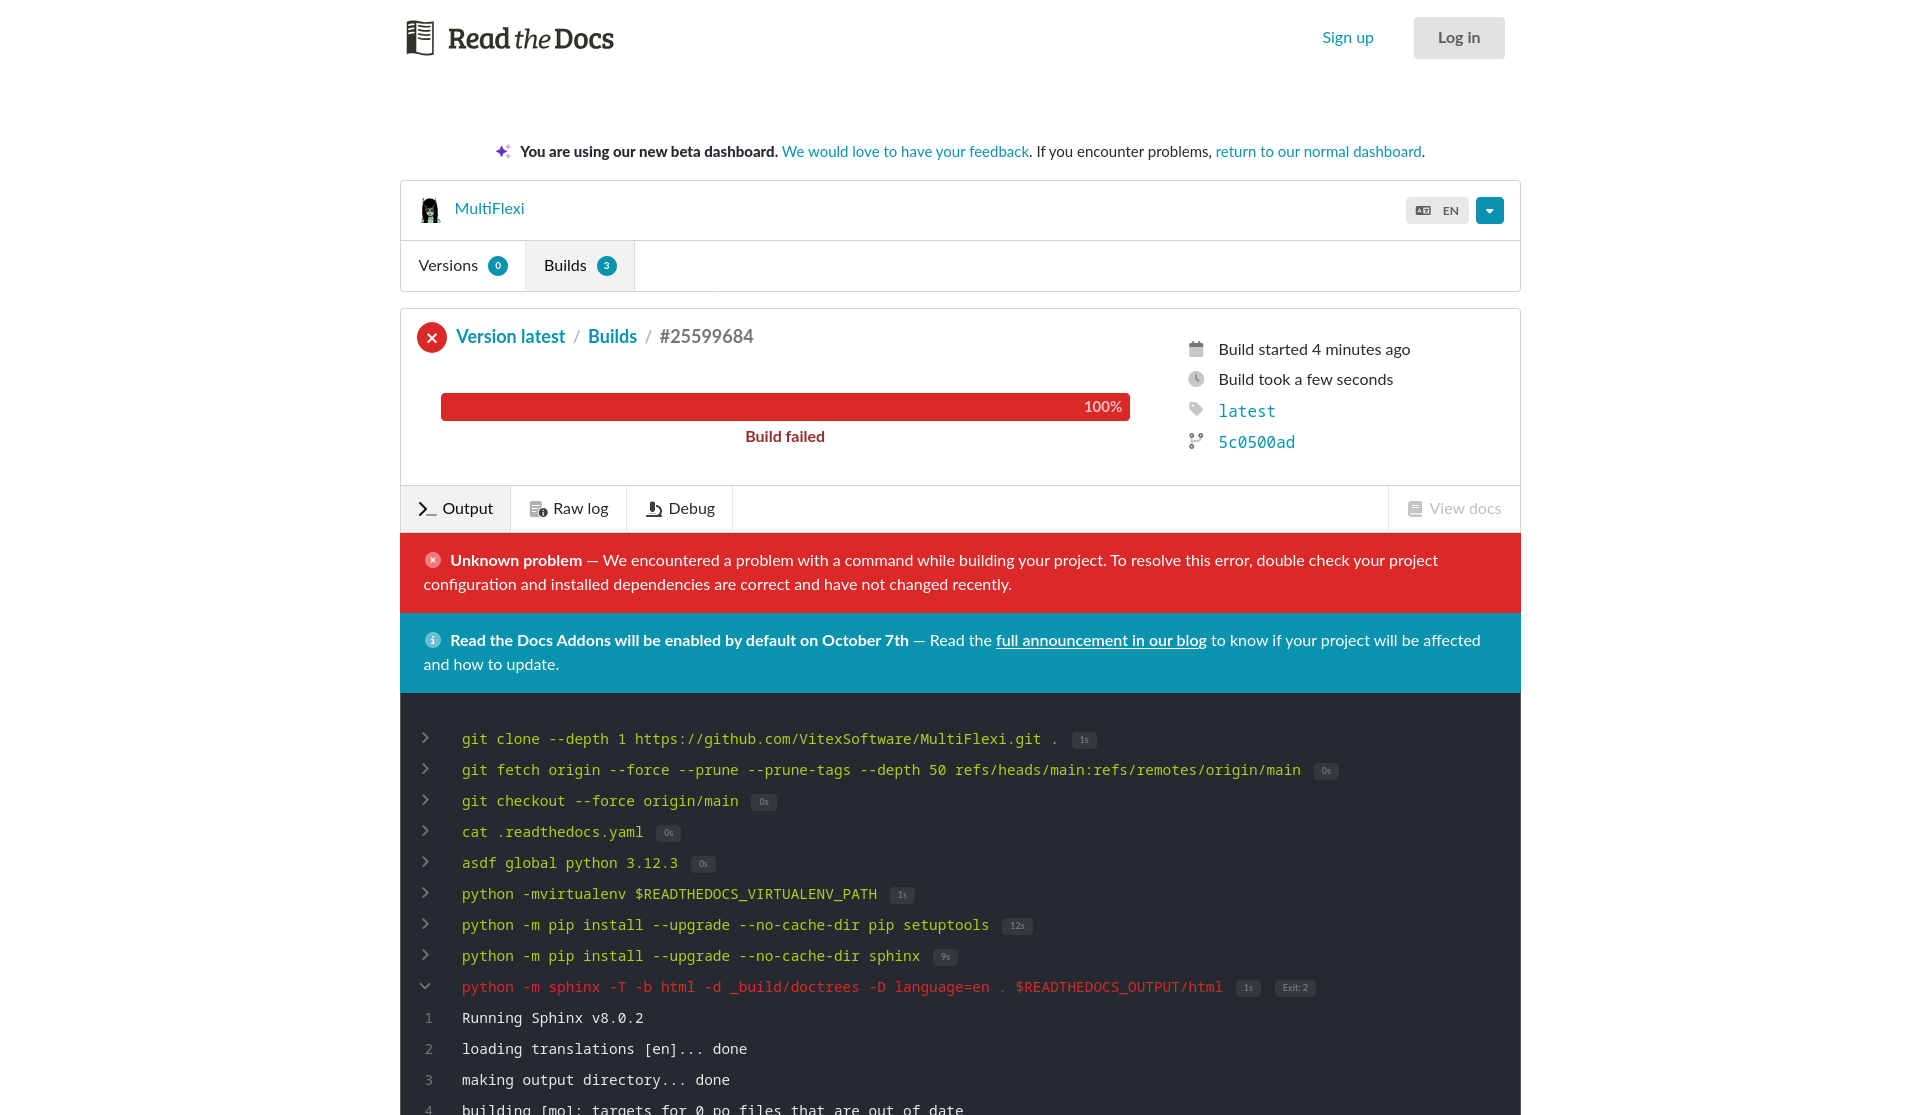The height and width of the screenshot is (1115, 1920).
Task: Expand the pip install setuptools command output
Action: [426, 924]
